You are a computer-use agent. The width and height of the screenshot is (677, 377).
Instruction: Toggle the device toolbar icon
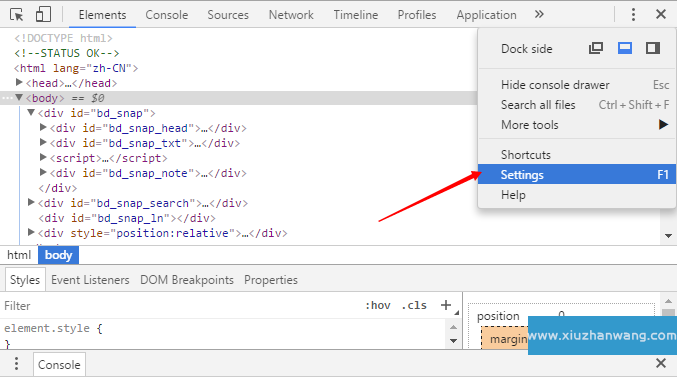(x=43, y=14)
